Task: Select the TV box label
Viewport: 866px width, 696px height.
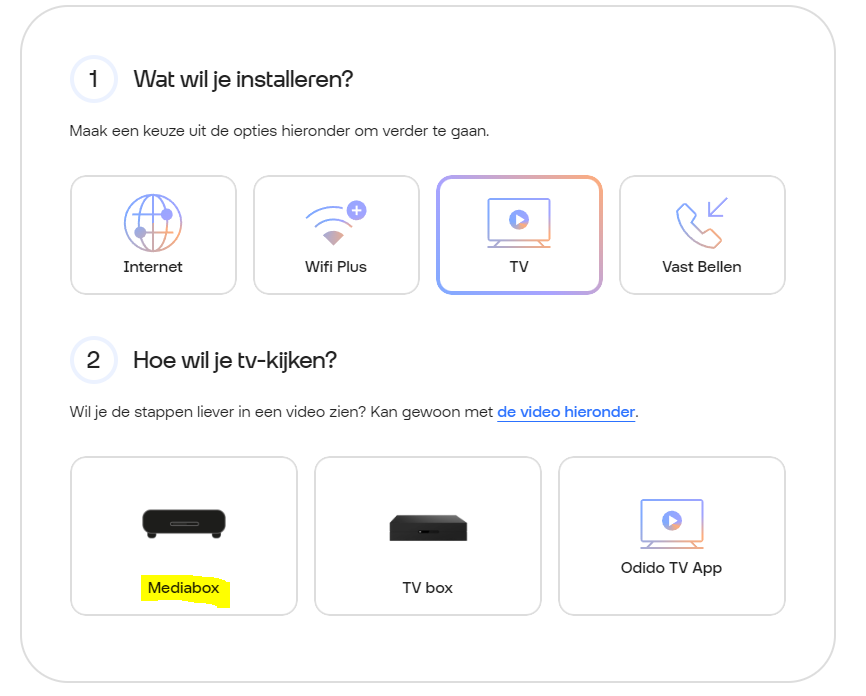Action: tap(427, 588)
